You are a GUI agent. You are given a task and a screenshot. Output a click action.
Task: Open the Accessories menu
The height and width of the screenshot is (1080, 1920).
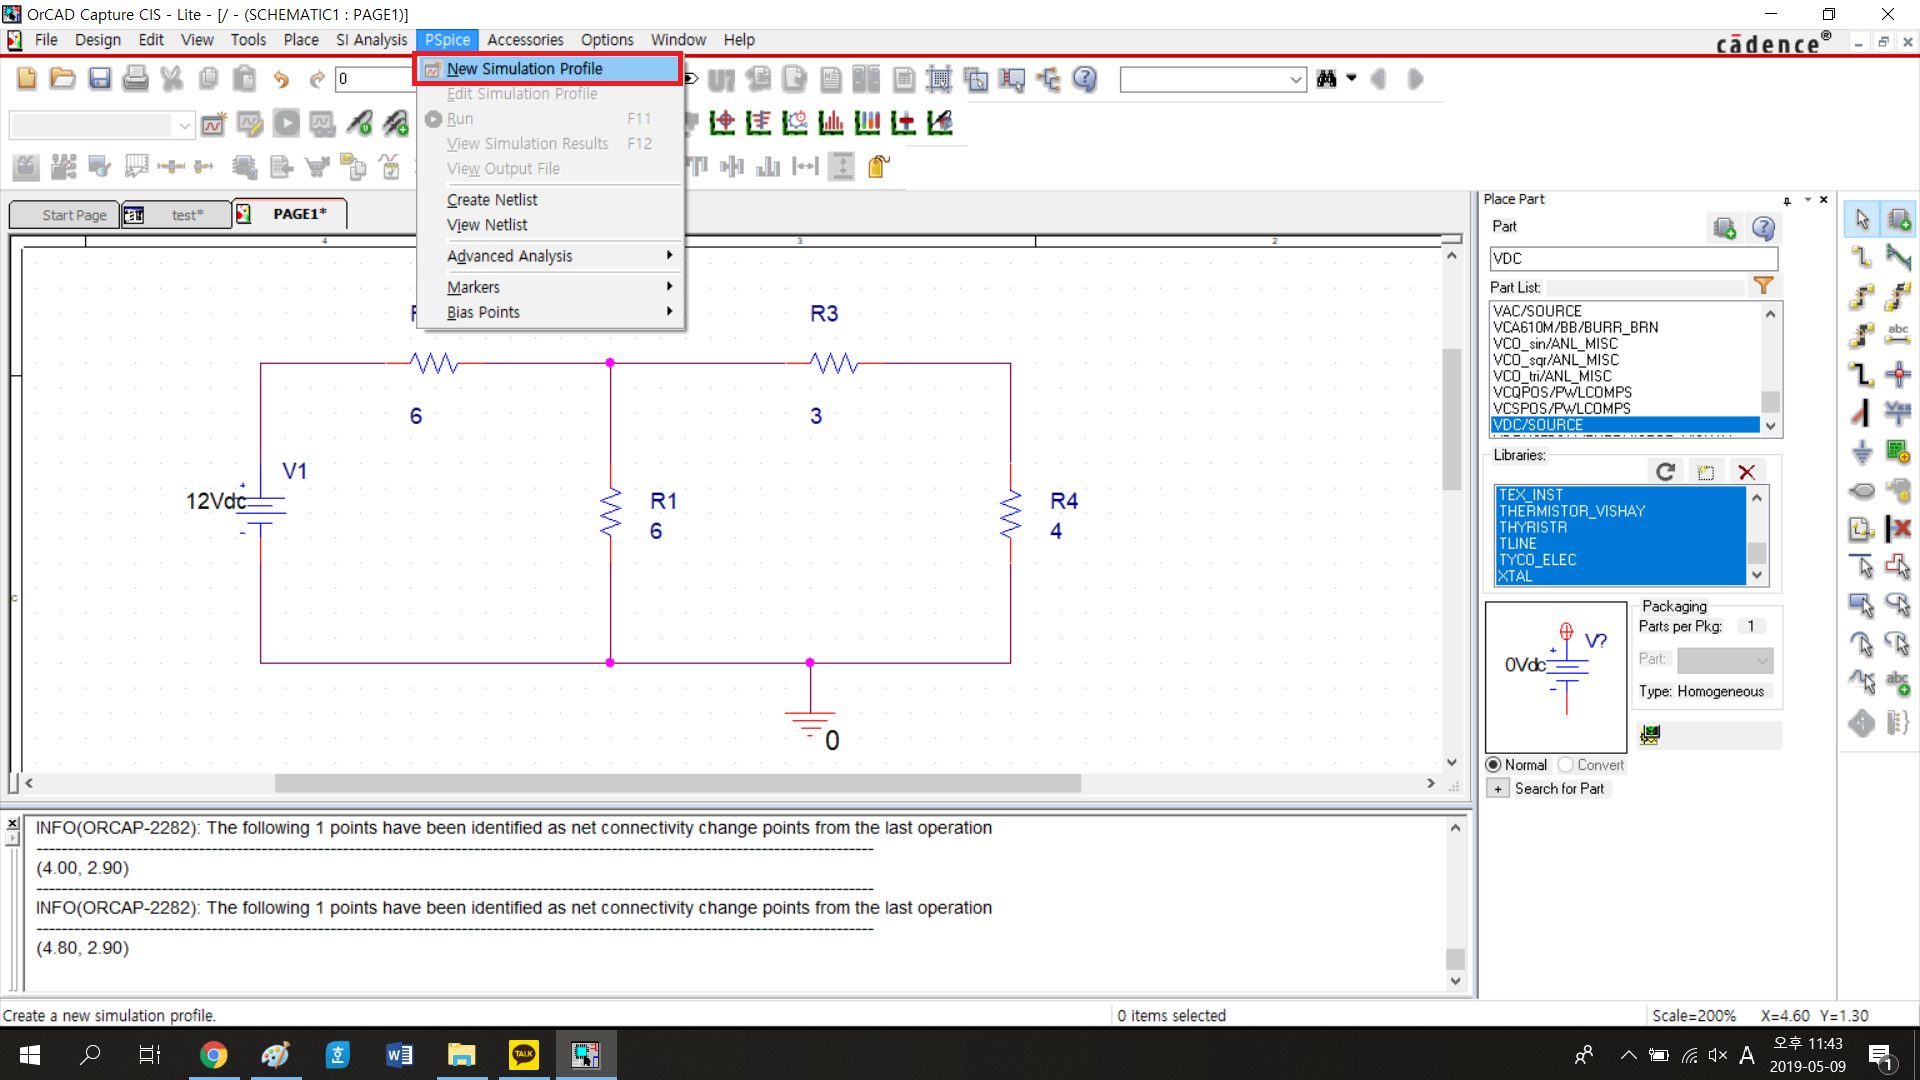coord(525,40)
